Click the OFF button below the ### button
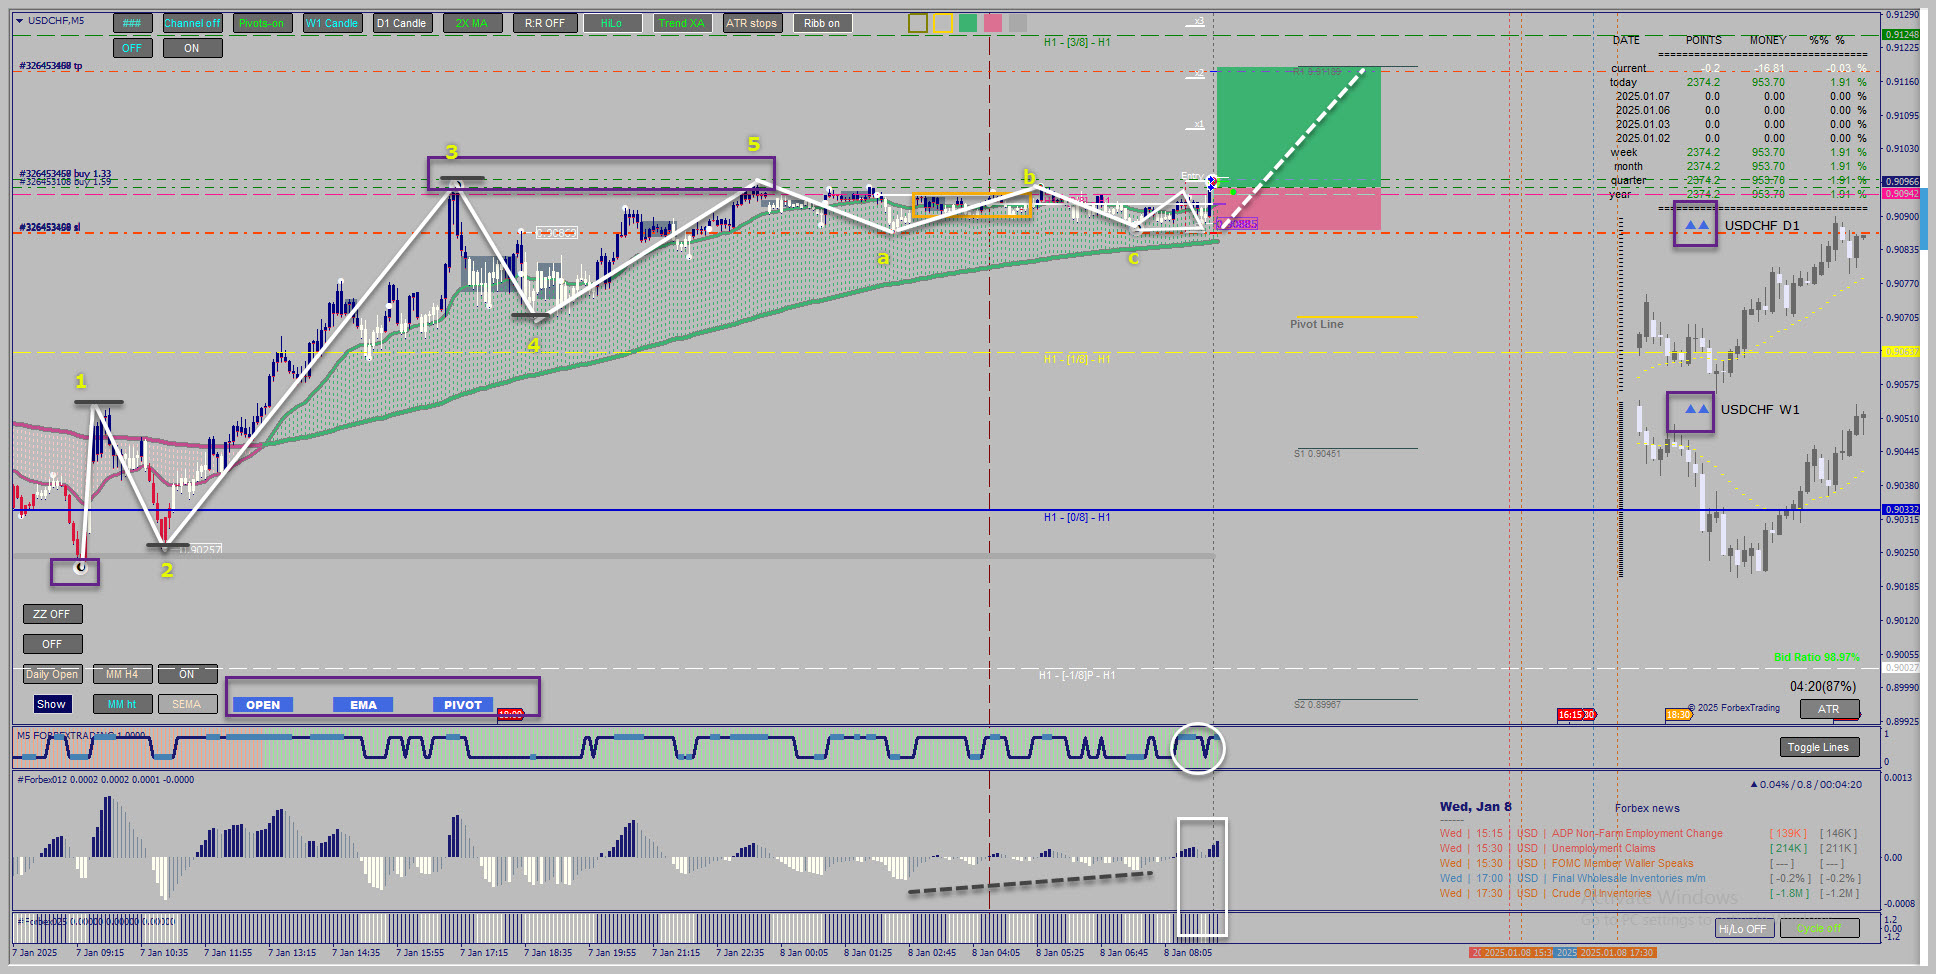1936x974 pixels. pyautogui.click(x=132, y=48)
